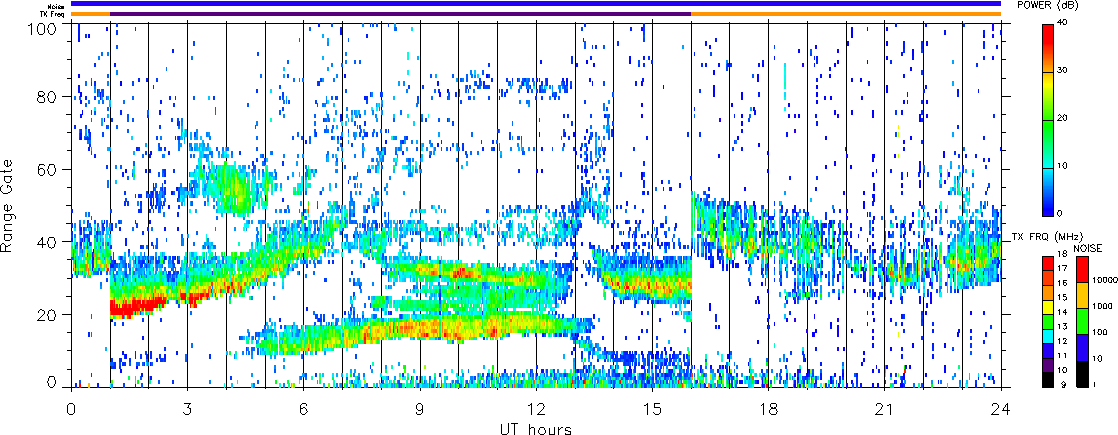Click x-axis tick label '9'
1118x435 pixels.
(x=420, y=410)
